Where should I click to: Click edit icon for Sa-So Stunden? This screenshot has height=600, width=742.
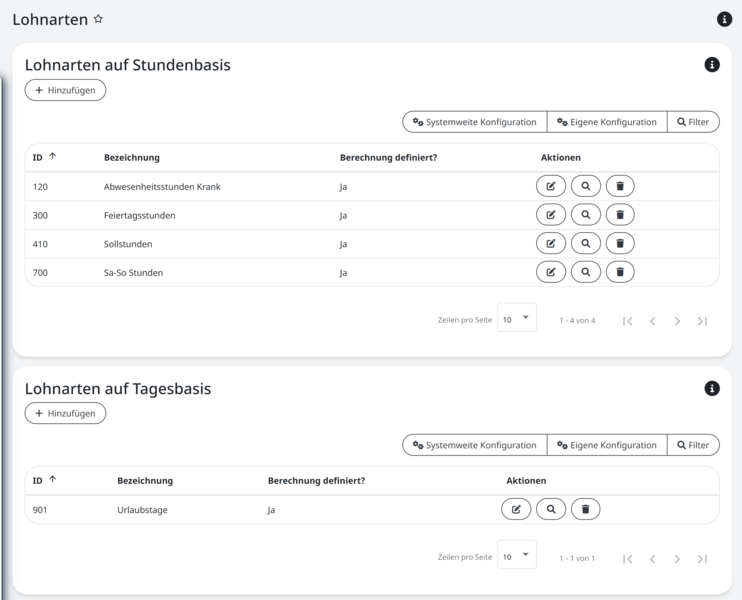(x=550, y=272)
